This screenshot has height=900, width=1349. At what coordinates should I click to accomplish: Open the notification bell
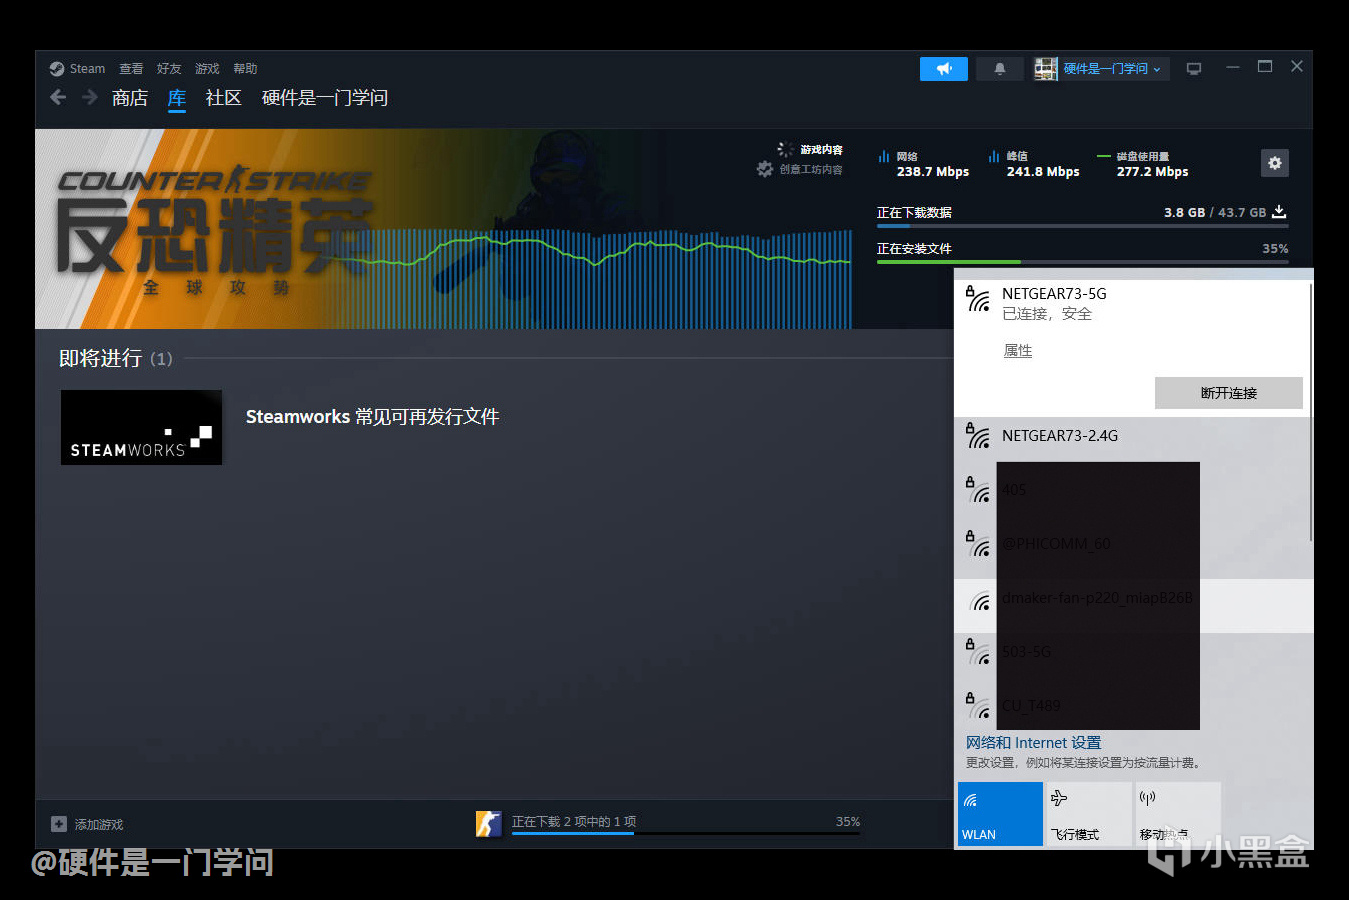pyautogui.click(x=999, y=69)
